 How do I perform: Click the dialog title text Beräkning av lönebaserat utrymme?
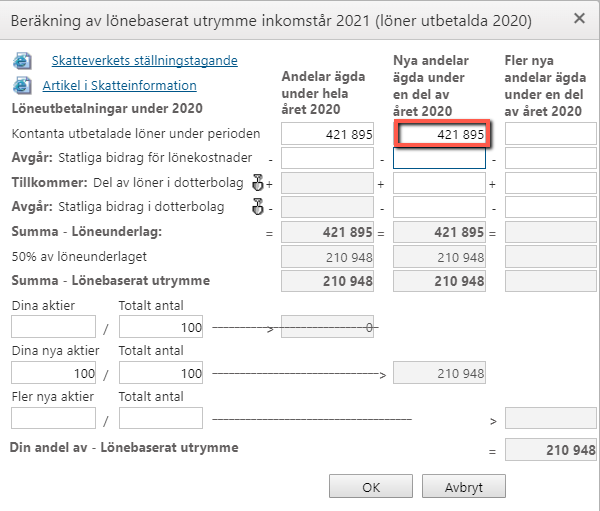tap(271, 20)
